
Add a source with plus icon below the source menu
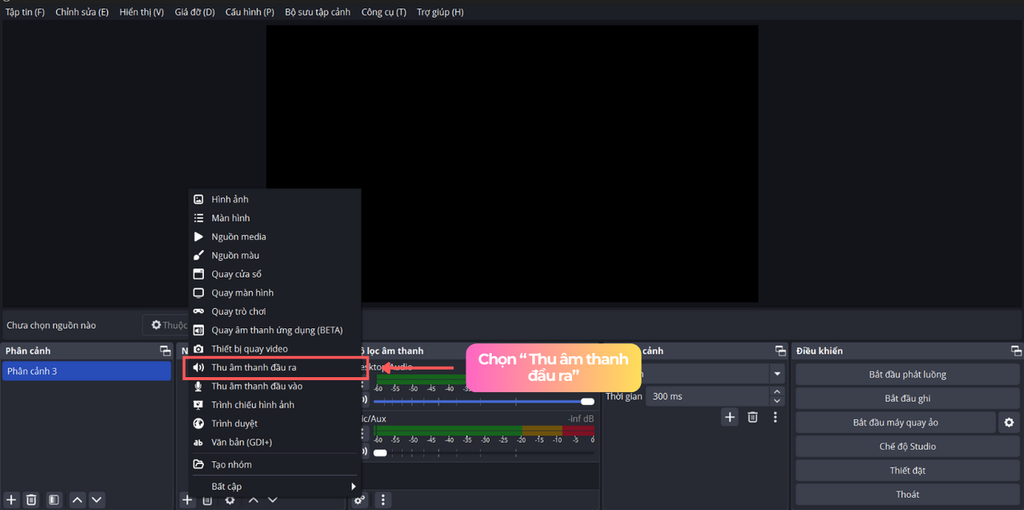(x=187, y=500)
